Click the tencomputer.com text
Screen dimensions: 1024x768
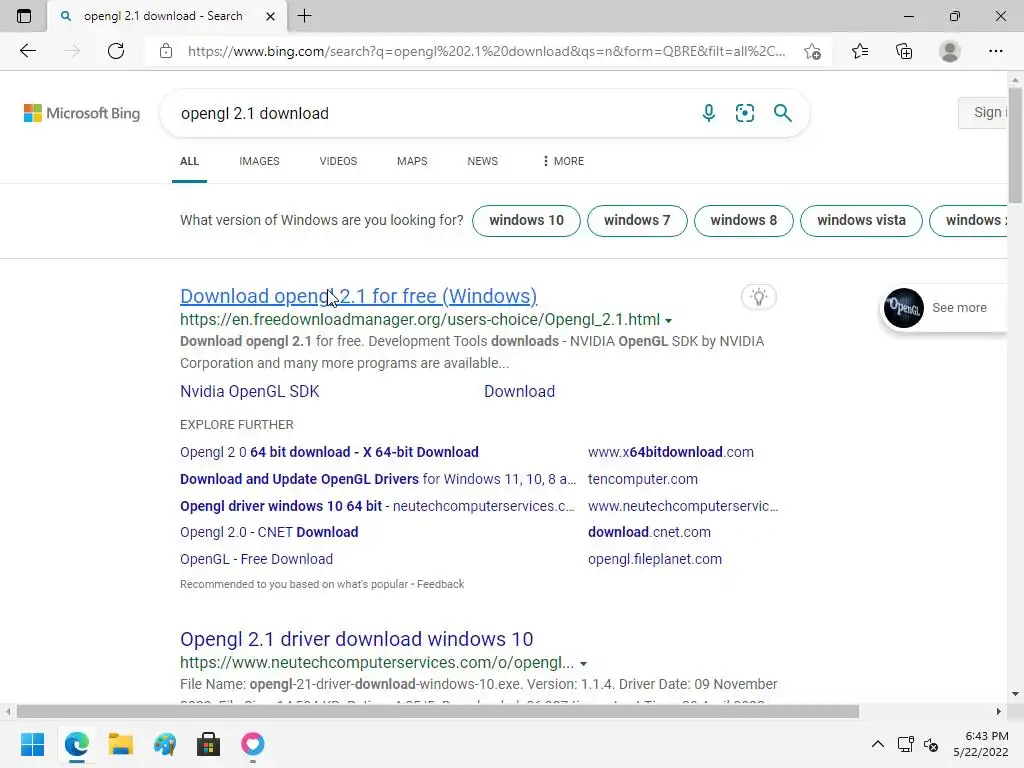tap(643, 479)
